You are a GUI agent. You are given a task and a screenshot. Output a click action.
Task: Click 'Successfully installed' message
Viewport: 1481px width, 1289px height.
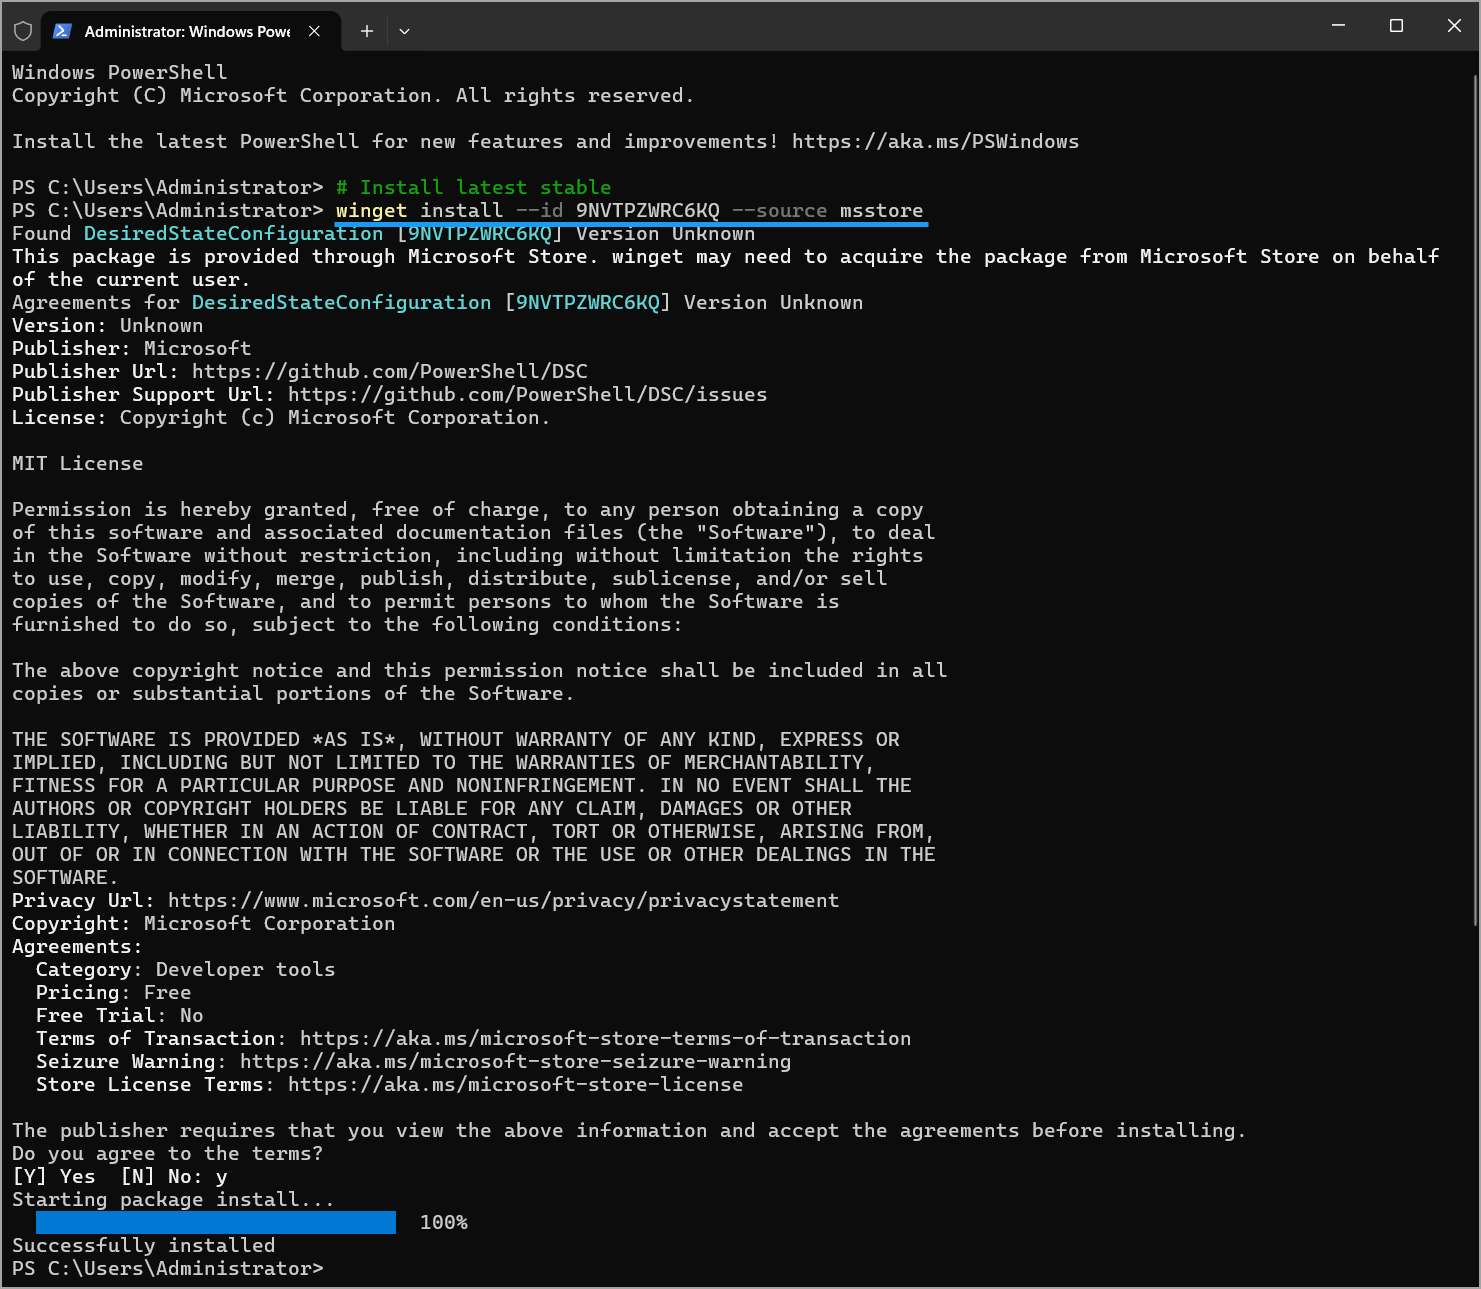(143, 1245)
